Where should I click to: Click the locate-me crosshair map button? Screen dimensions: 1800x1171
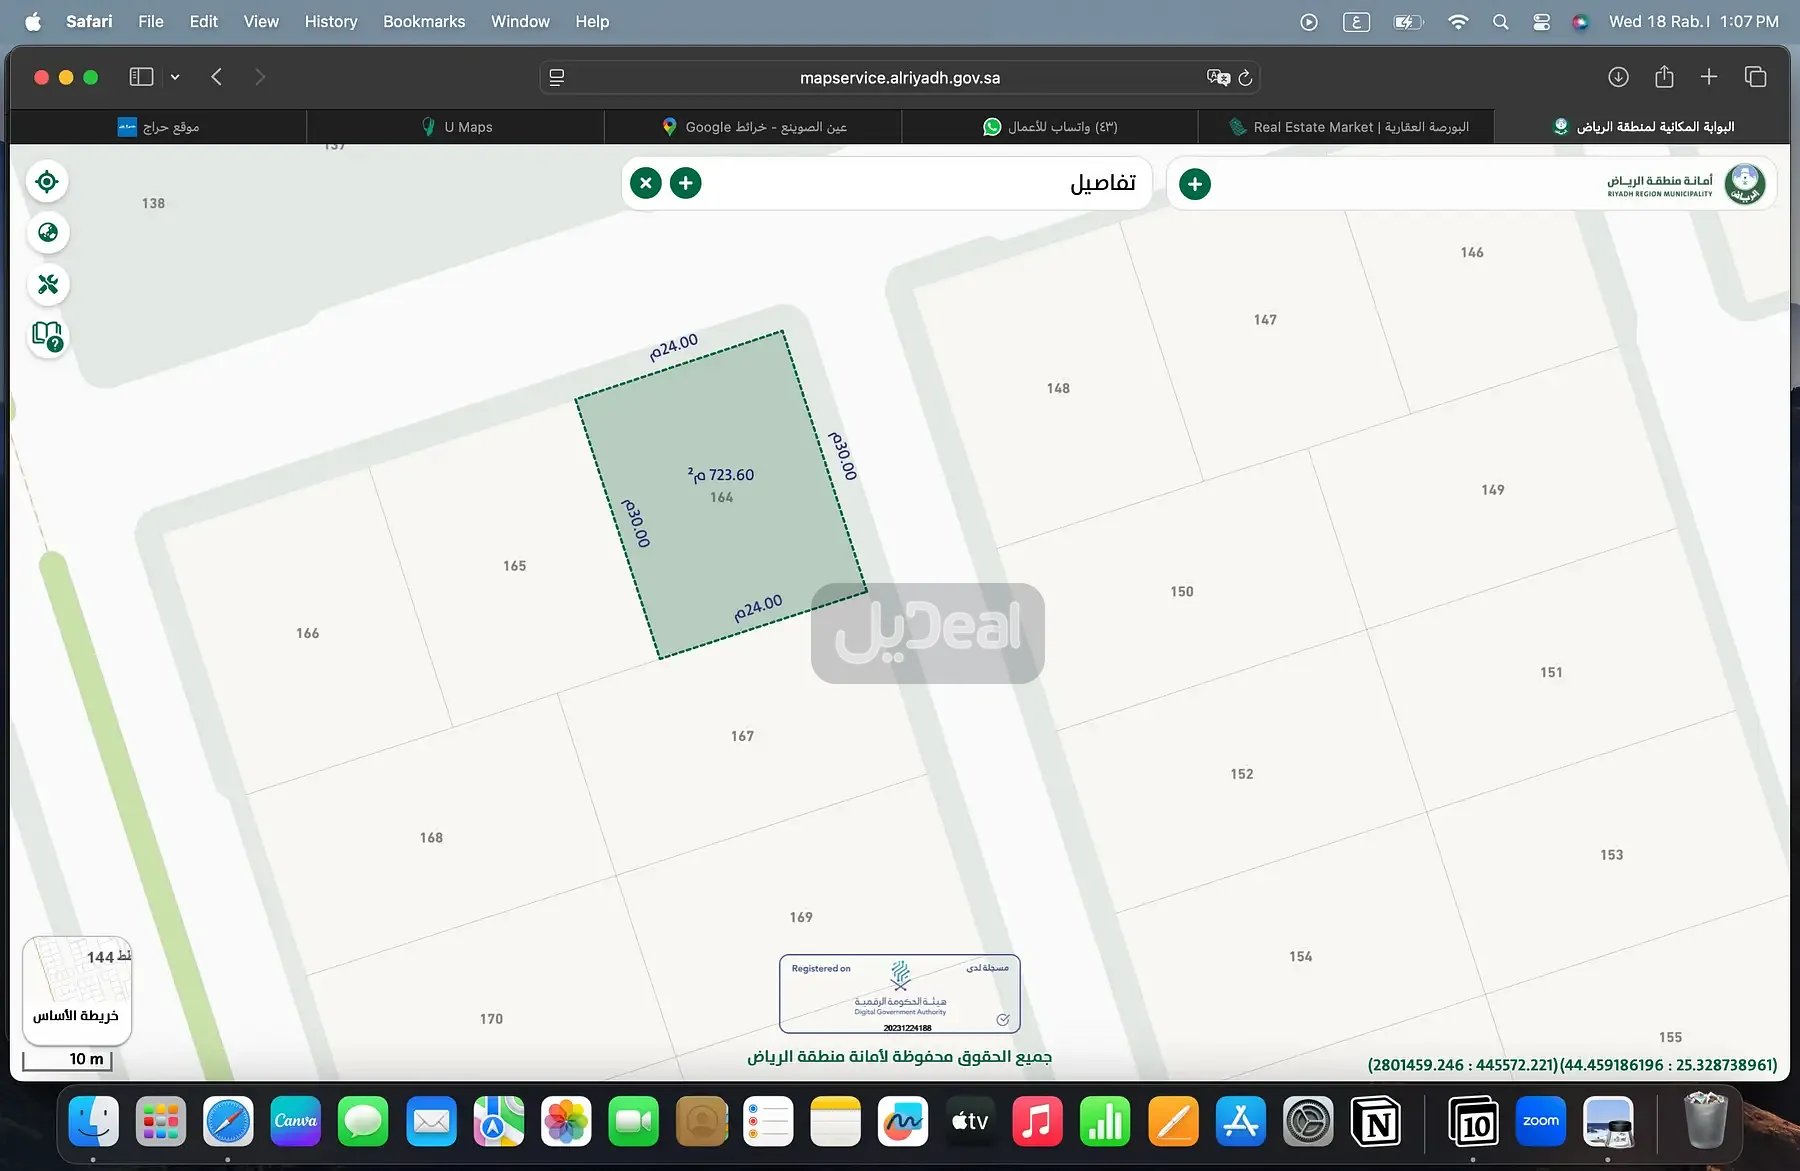click(47, 182)
